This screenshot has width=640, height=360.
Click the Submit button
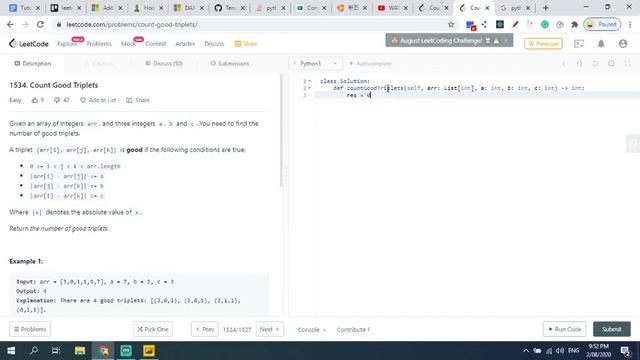point(611,329)
